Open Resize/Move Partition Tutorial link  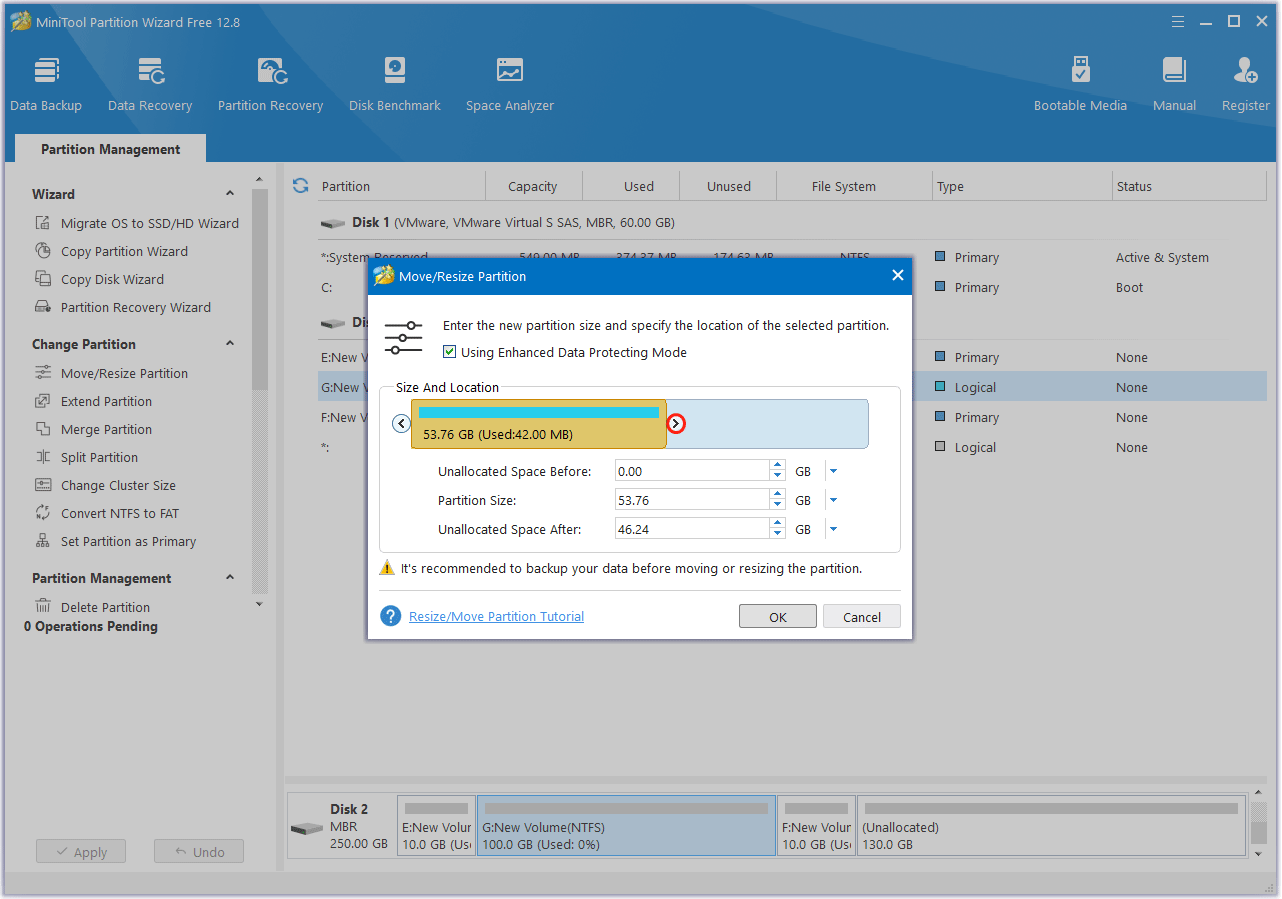coord(496,616)
